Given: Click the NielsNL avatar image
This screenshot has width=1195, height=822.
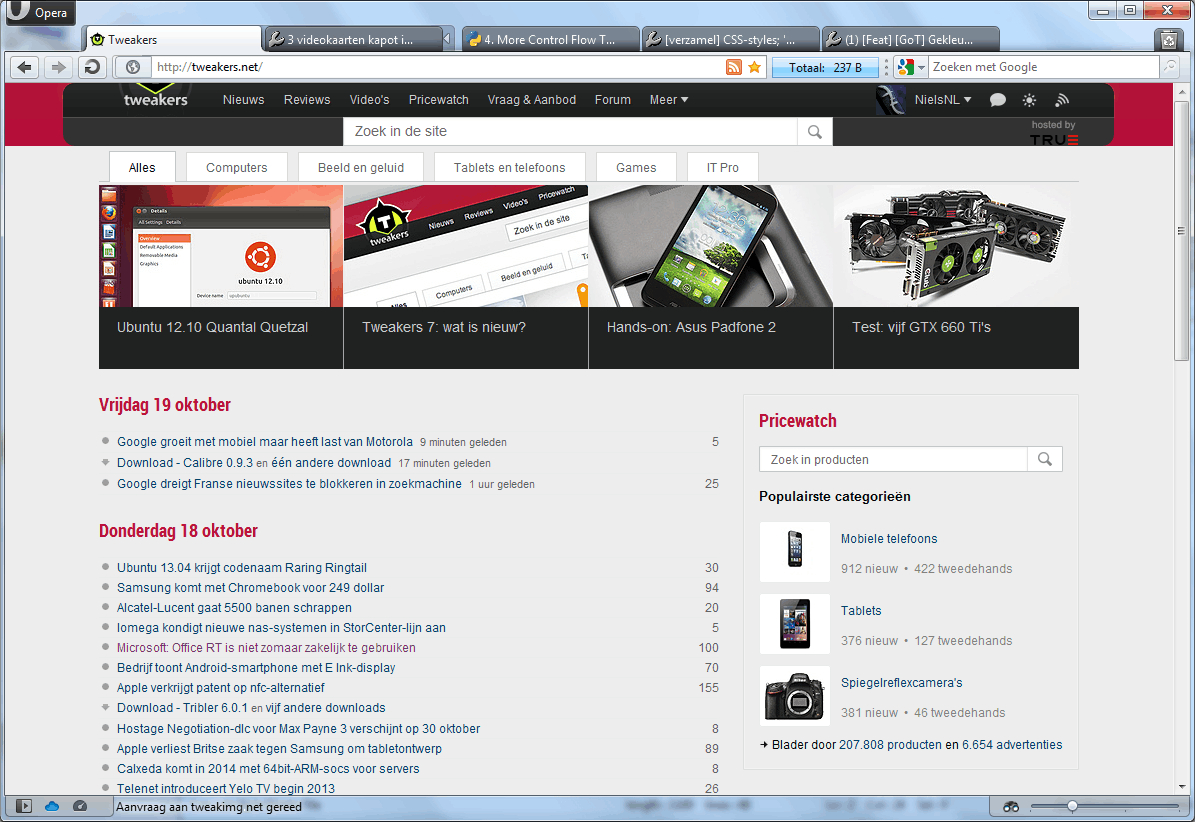Looking at the screenshot, I should (x=890, y=100).
